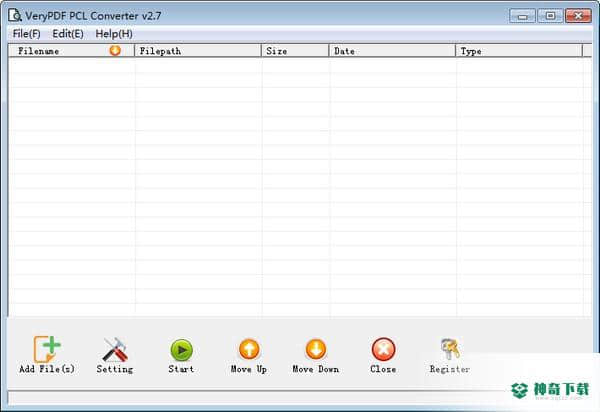Open the Setting tools icon
600x412 pixels.
point(115,349)
